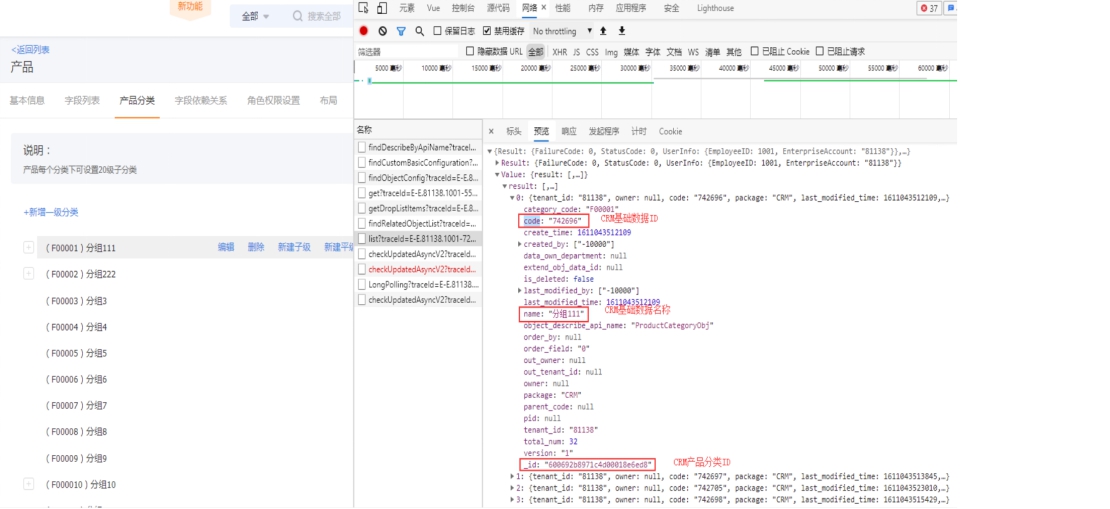Switch to 元素 devtools tab
The image size is (1110, 509).
click(407, 8)
